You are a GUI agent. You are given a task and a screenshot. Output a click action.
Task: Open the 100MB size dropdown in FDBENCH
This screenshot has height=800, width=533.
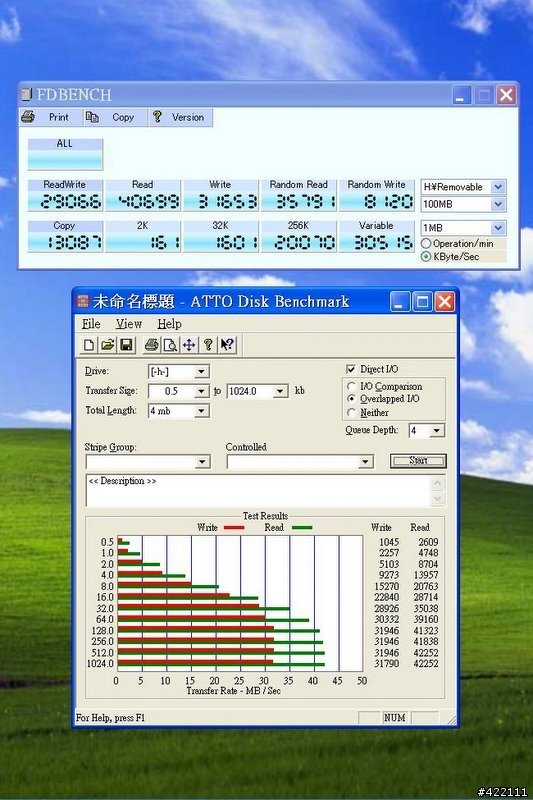(498, 204)
